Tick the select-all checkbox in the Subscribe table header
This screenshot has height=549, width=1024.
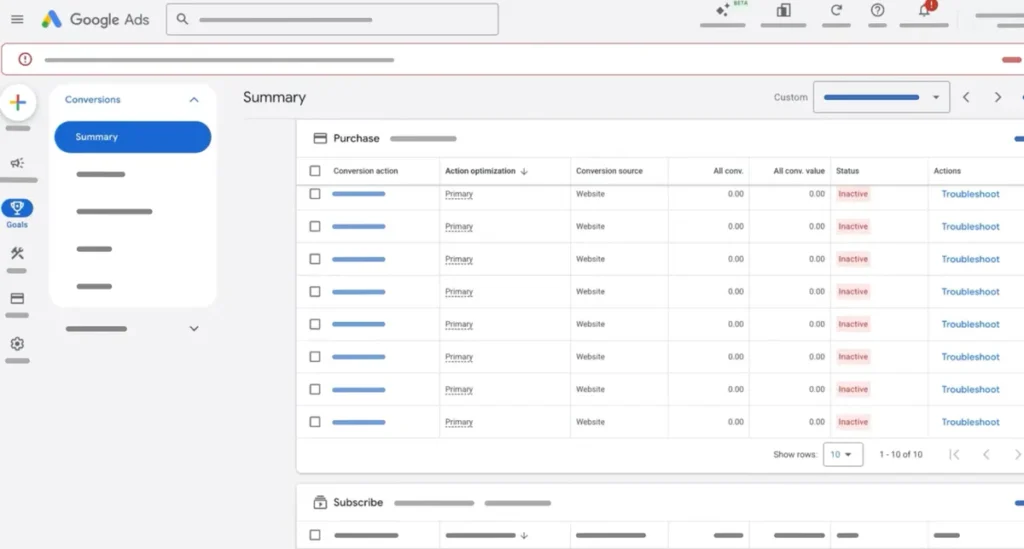(315, 535)
